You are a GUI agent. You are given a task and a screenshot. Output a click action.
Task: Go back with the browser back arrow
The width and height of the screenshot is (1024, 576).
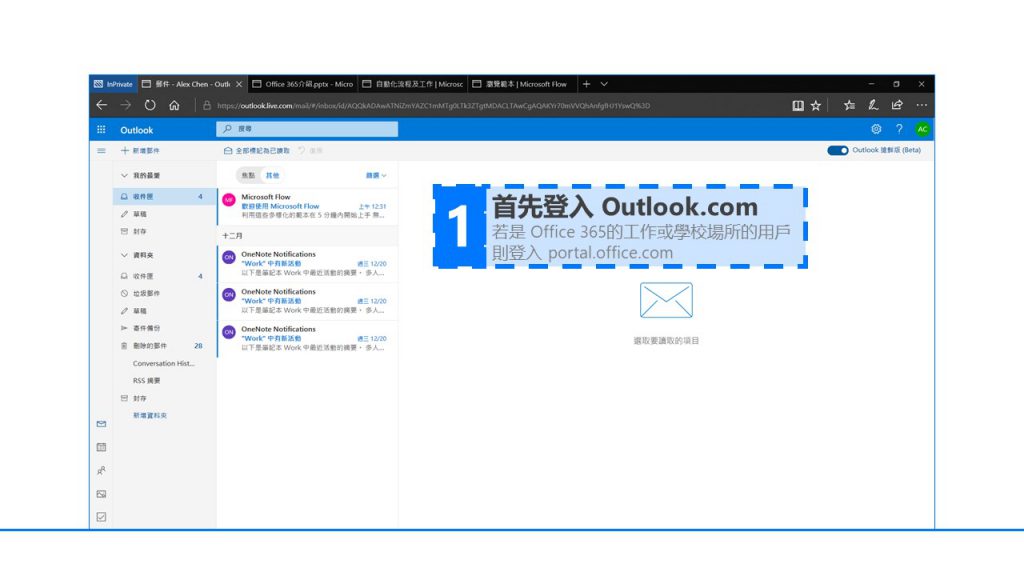[x=101, y=105]
